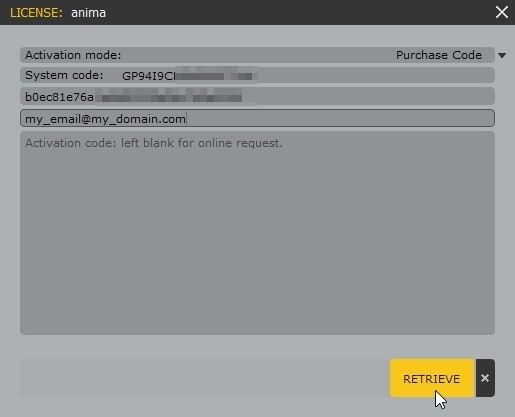Click the purchase code field starting b0ec81e76a

pyautogui.click(x=257, y=96)
